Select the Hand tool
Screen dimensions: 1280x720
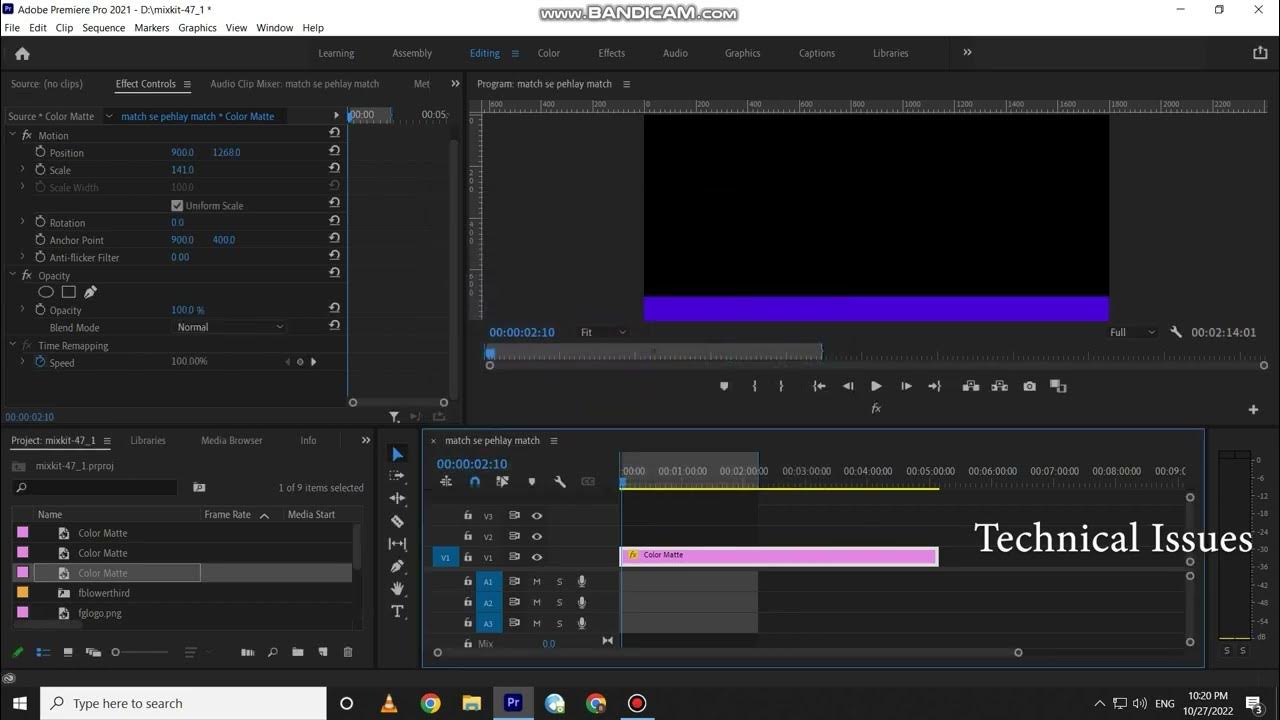coord(397,588)
